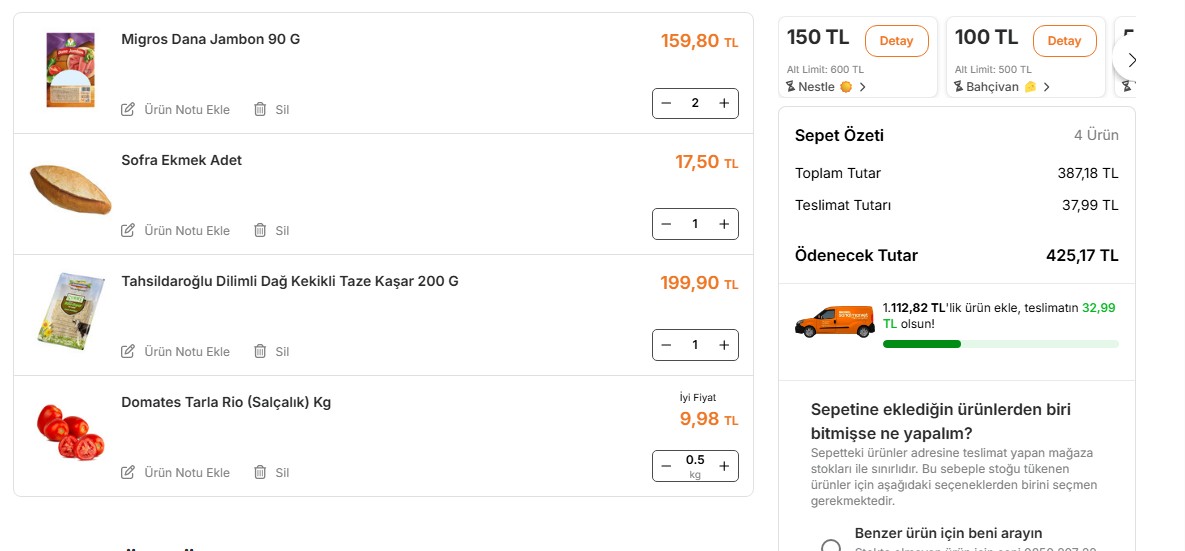Click pencil note icon for Domates Tarla Rio
Viewport: 1185px width, 551px height.
click(x=128, y=472)
